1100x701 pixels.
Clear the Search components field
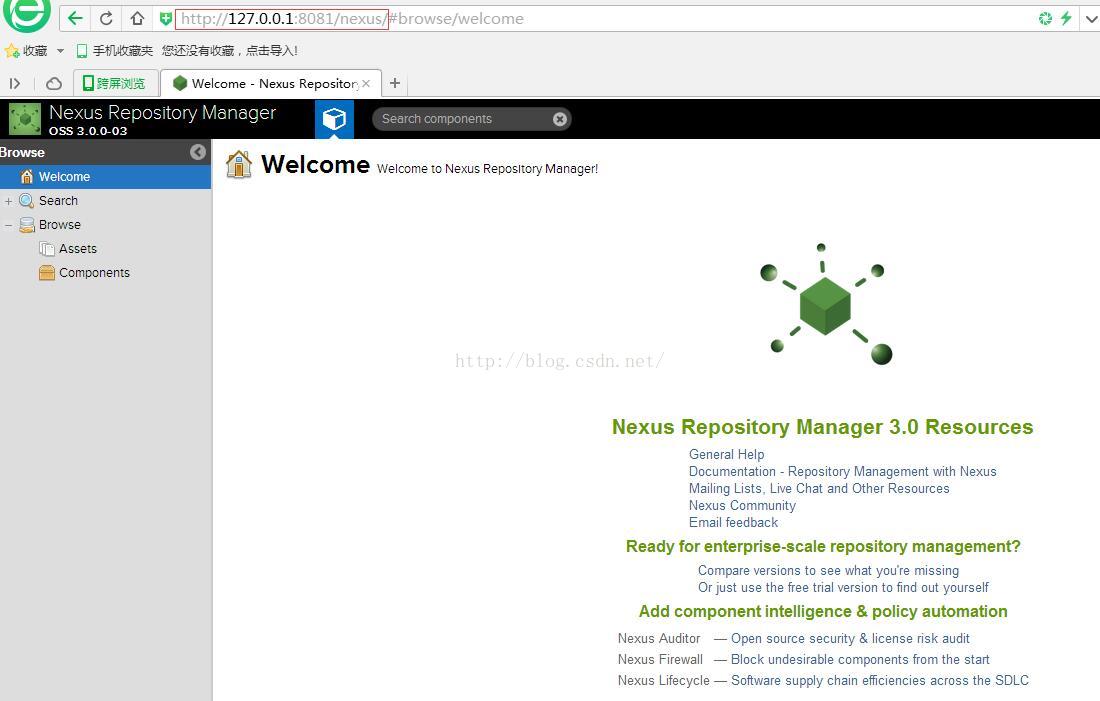click(560, 119)
